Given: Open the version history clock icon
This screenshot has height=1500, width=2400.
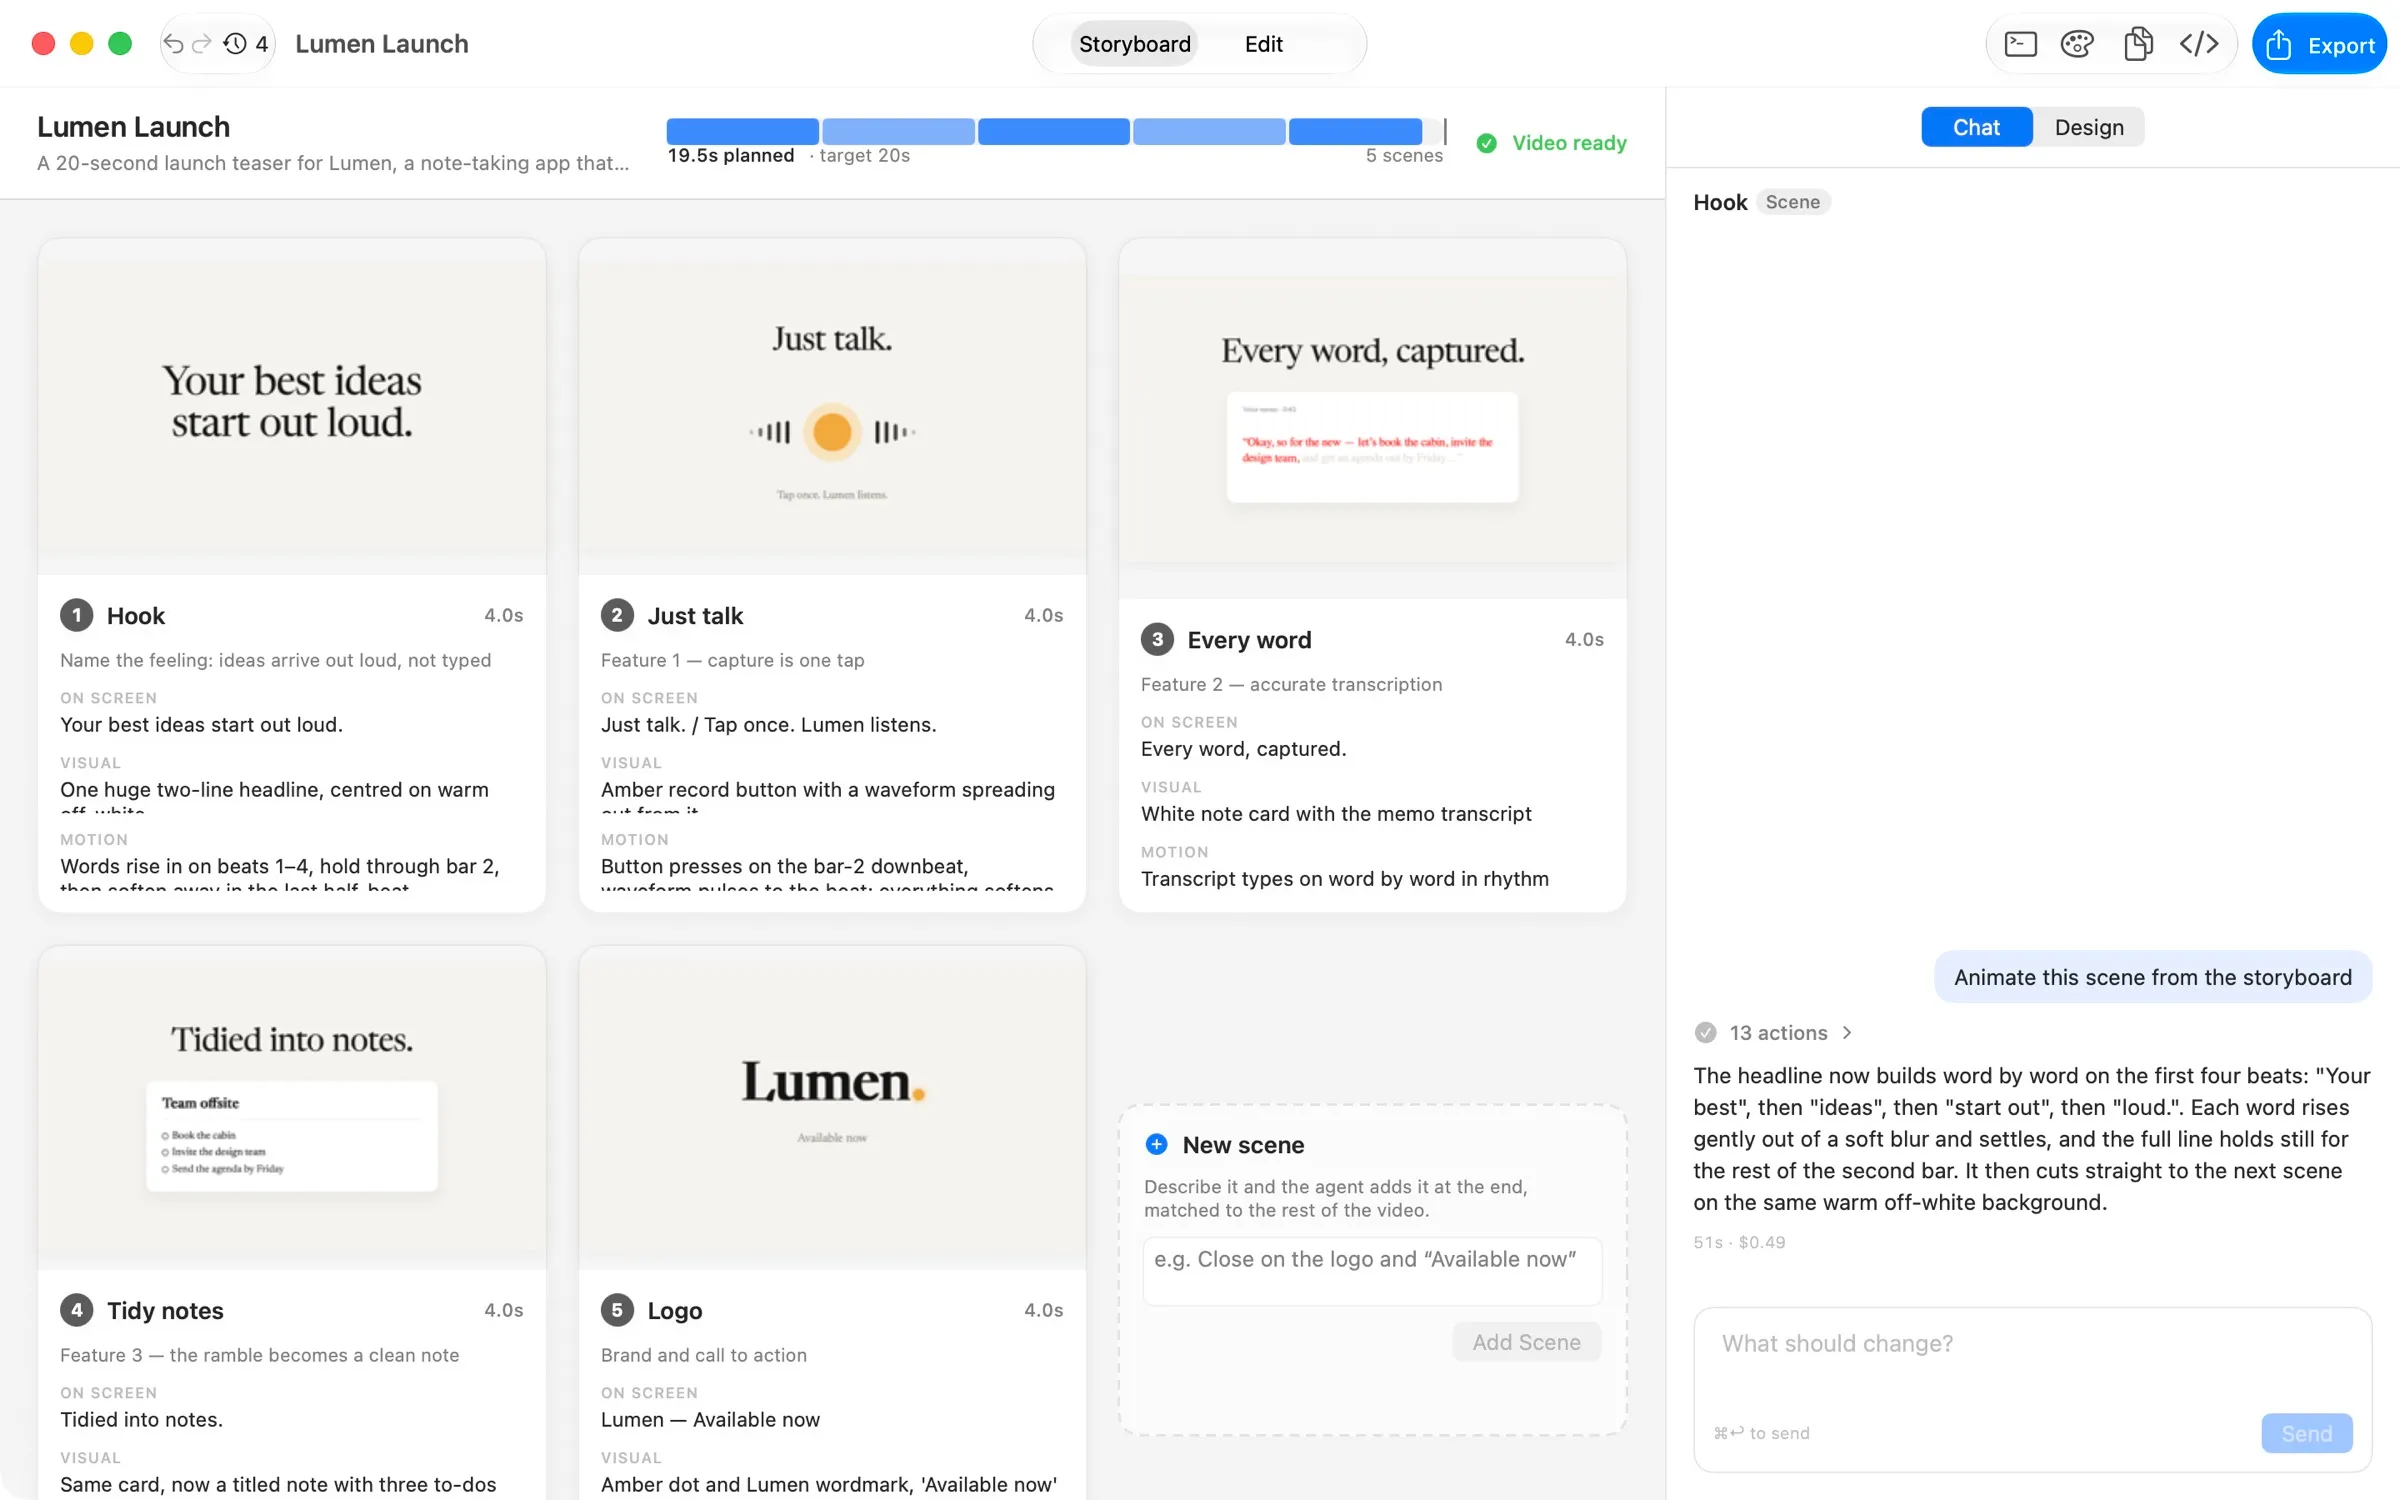Looking at the screenshot, I should [x=235, y=44].
